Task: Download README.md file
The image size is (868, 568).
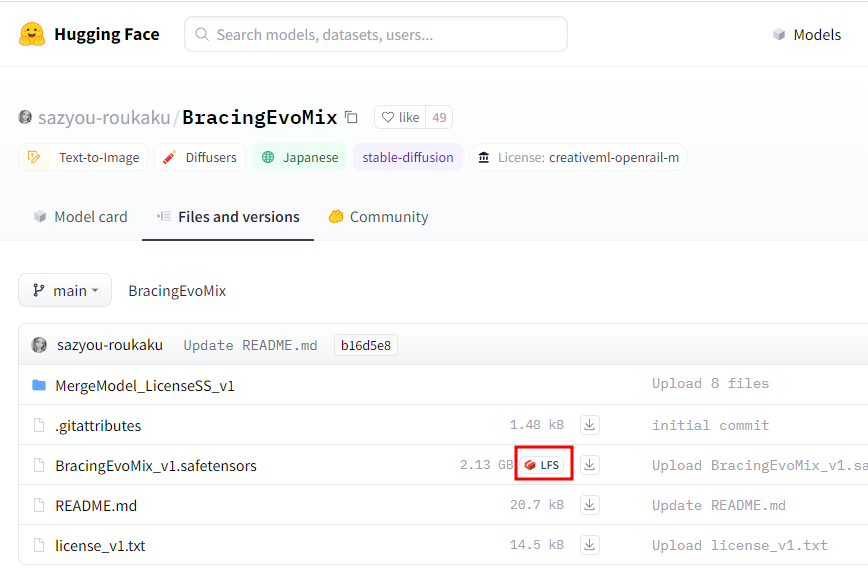Action: coord(590,505)
